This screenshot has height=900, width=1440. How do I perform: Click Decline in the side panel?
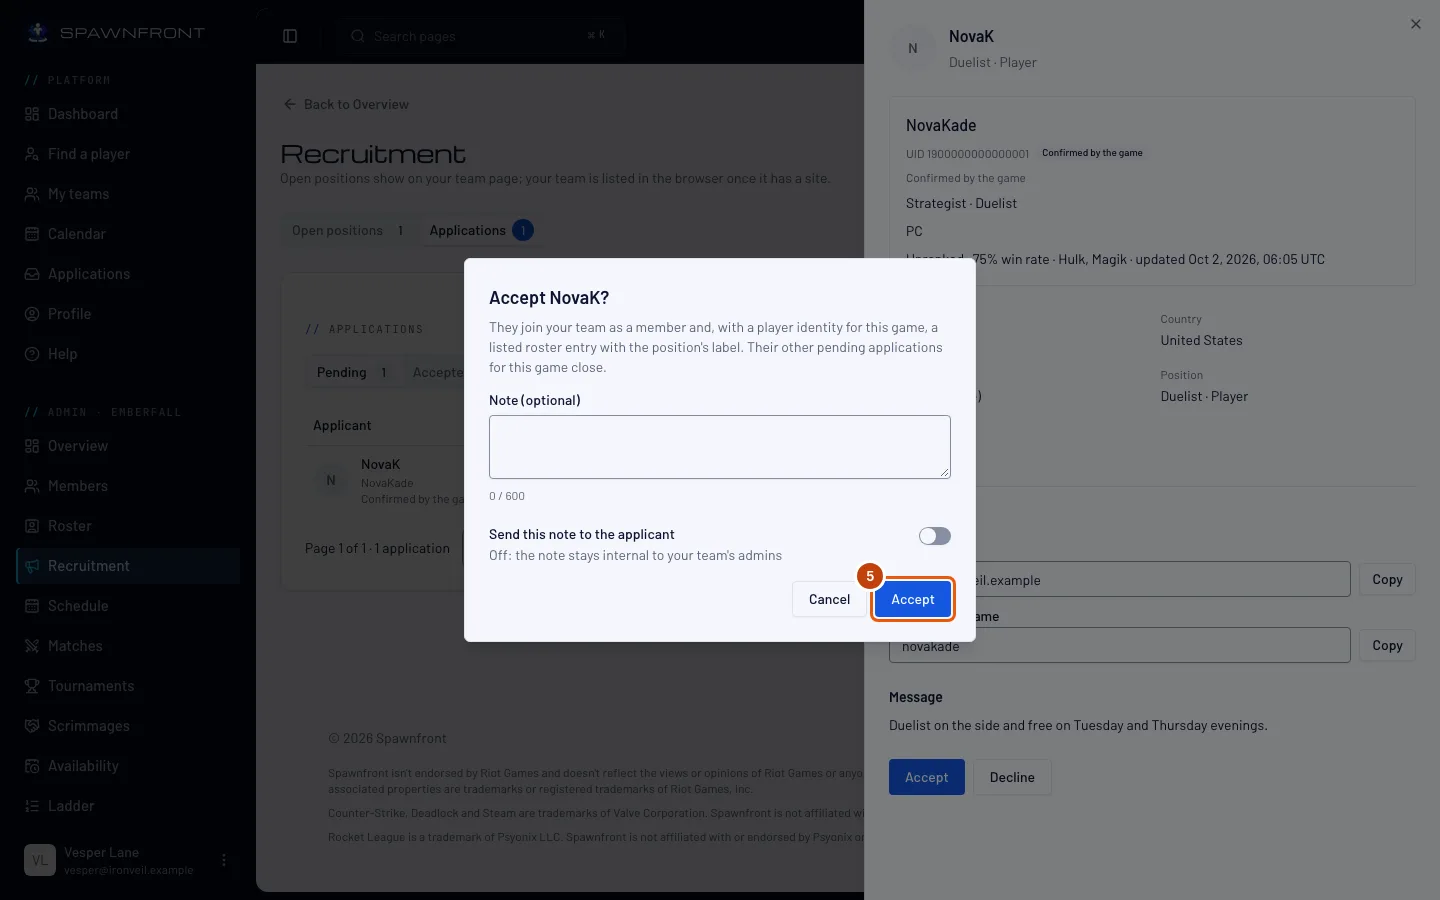[x=1012, y=777]
